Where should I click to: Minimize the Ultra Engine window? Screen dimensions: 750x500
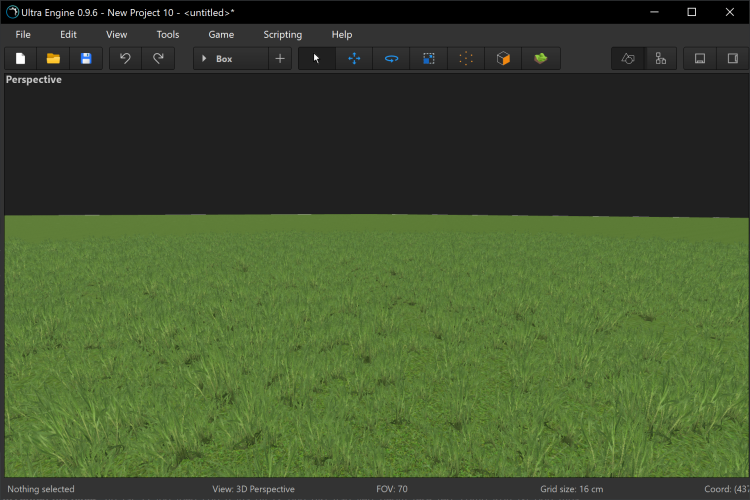coord(654,12)
